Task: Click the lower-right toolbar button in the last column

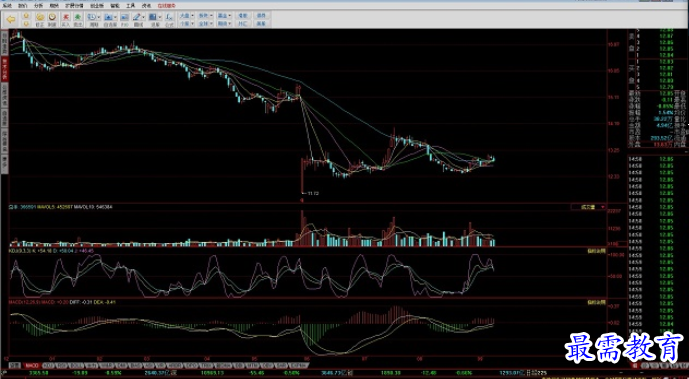Action: coord(261,23)
